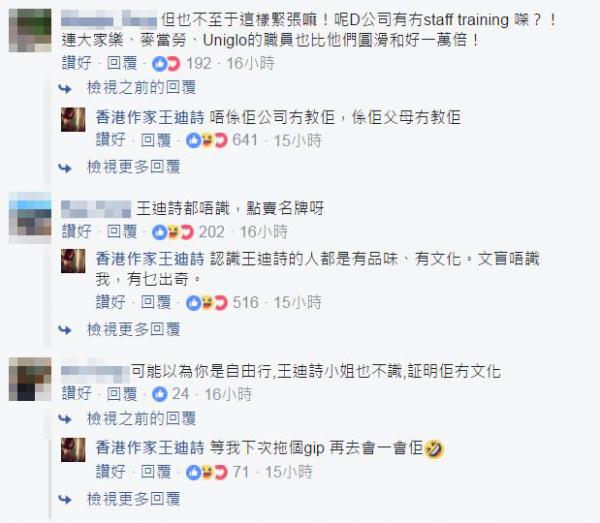
Task: Click reply arrow icon beside first 檢視之前的回覆
Action: click(65, 89)
